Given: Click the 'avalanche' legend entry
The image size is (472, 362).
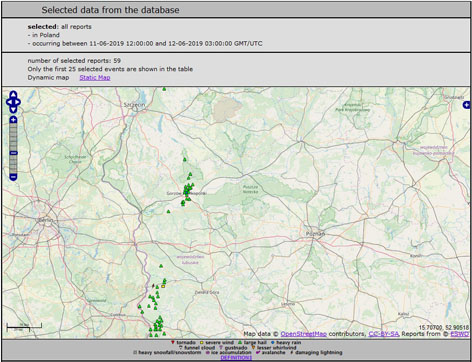Looking at the screenshot, I should [x=270, y=352].
